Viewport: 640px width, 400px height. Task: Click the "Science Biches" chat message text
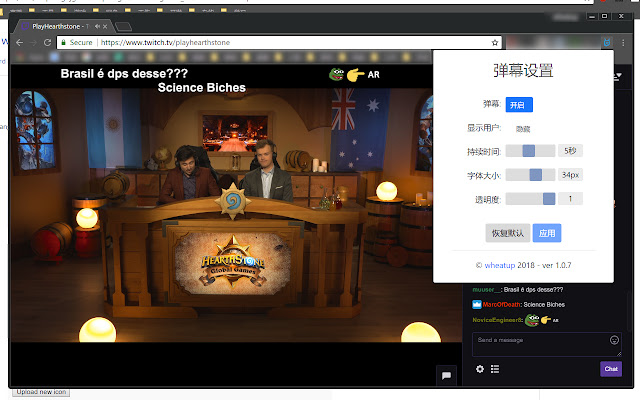544,304
